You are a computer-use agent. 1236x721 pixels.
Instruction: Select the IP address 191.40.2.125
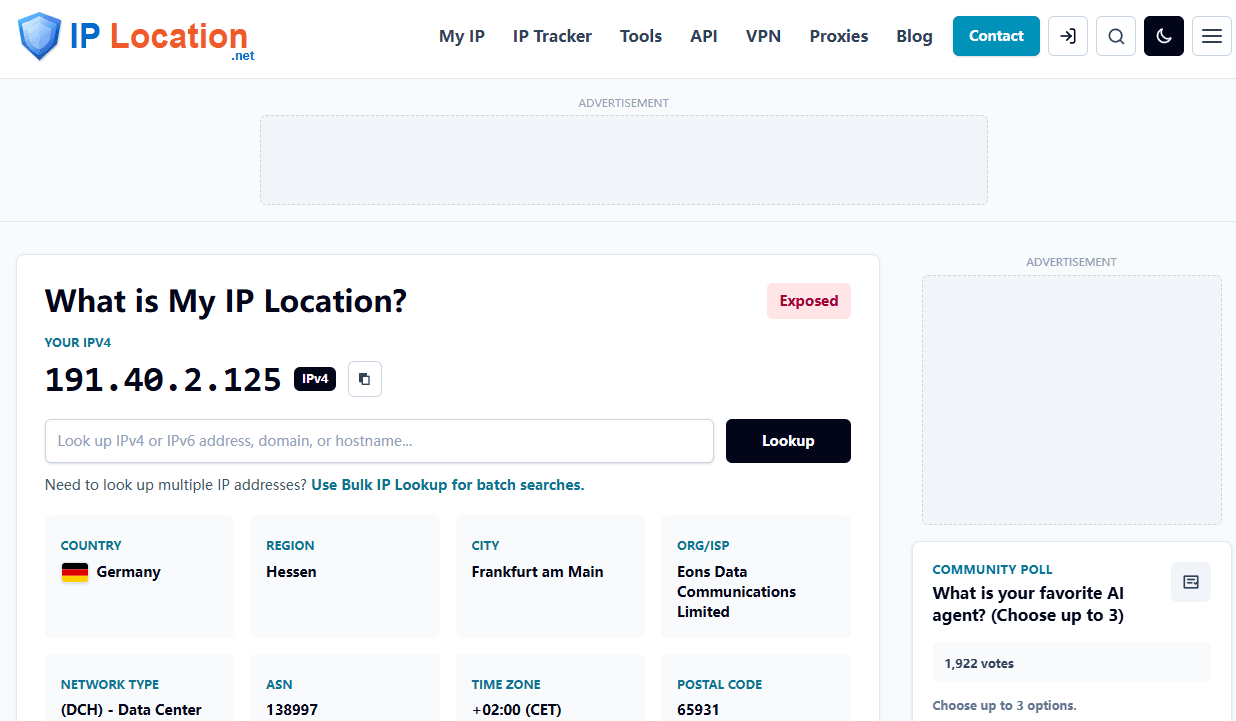[x=163, y=380]
